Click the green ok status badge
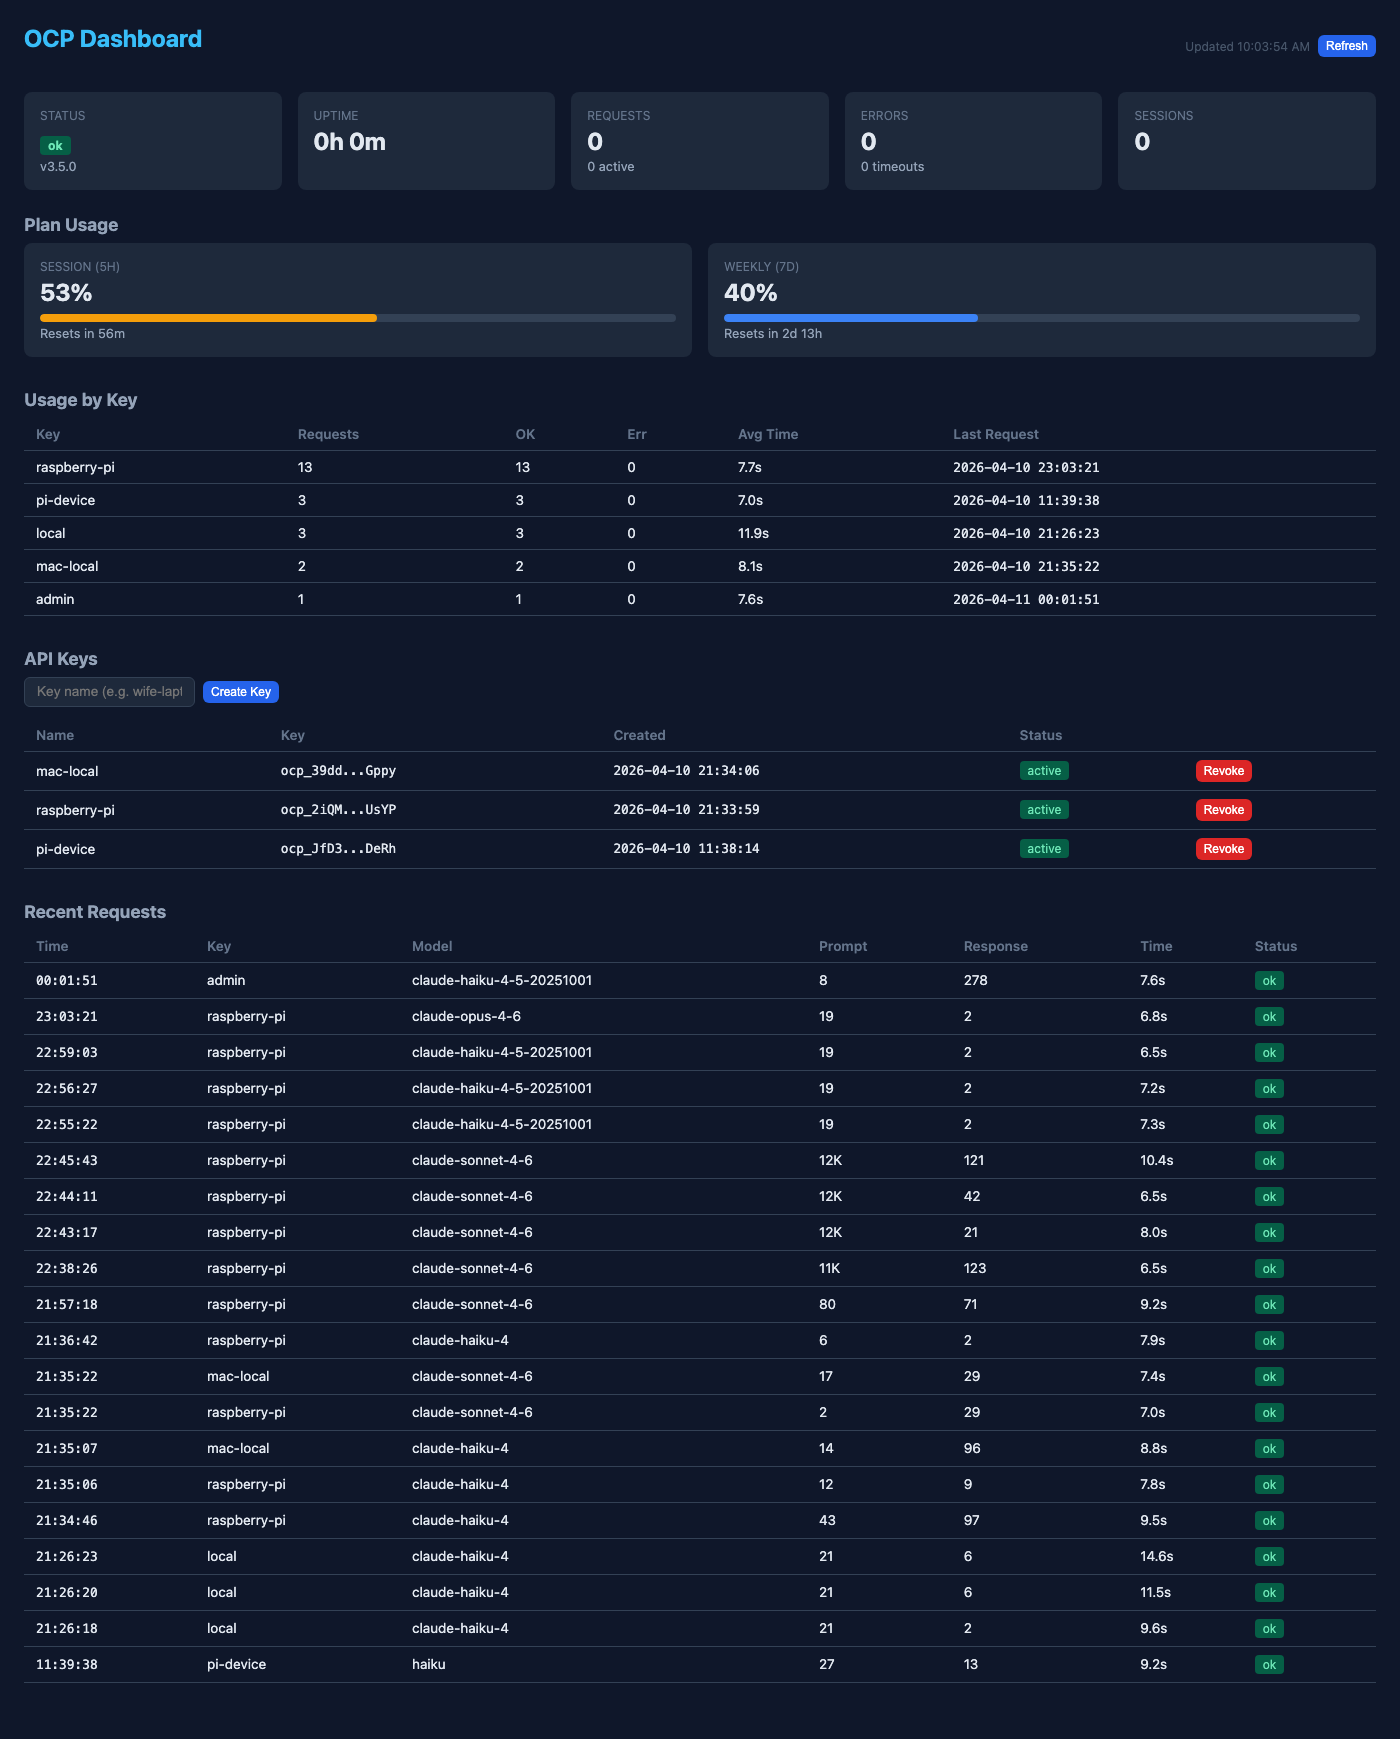Image resolution: width=1400 pixels, height=1739 pixels. (x=55, y=146)
